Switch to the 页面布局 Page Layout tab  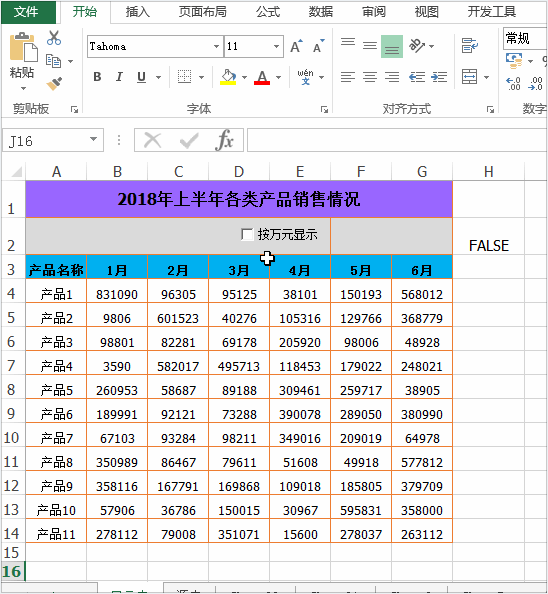tap(203, 12)
